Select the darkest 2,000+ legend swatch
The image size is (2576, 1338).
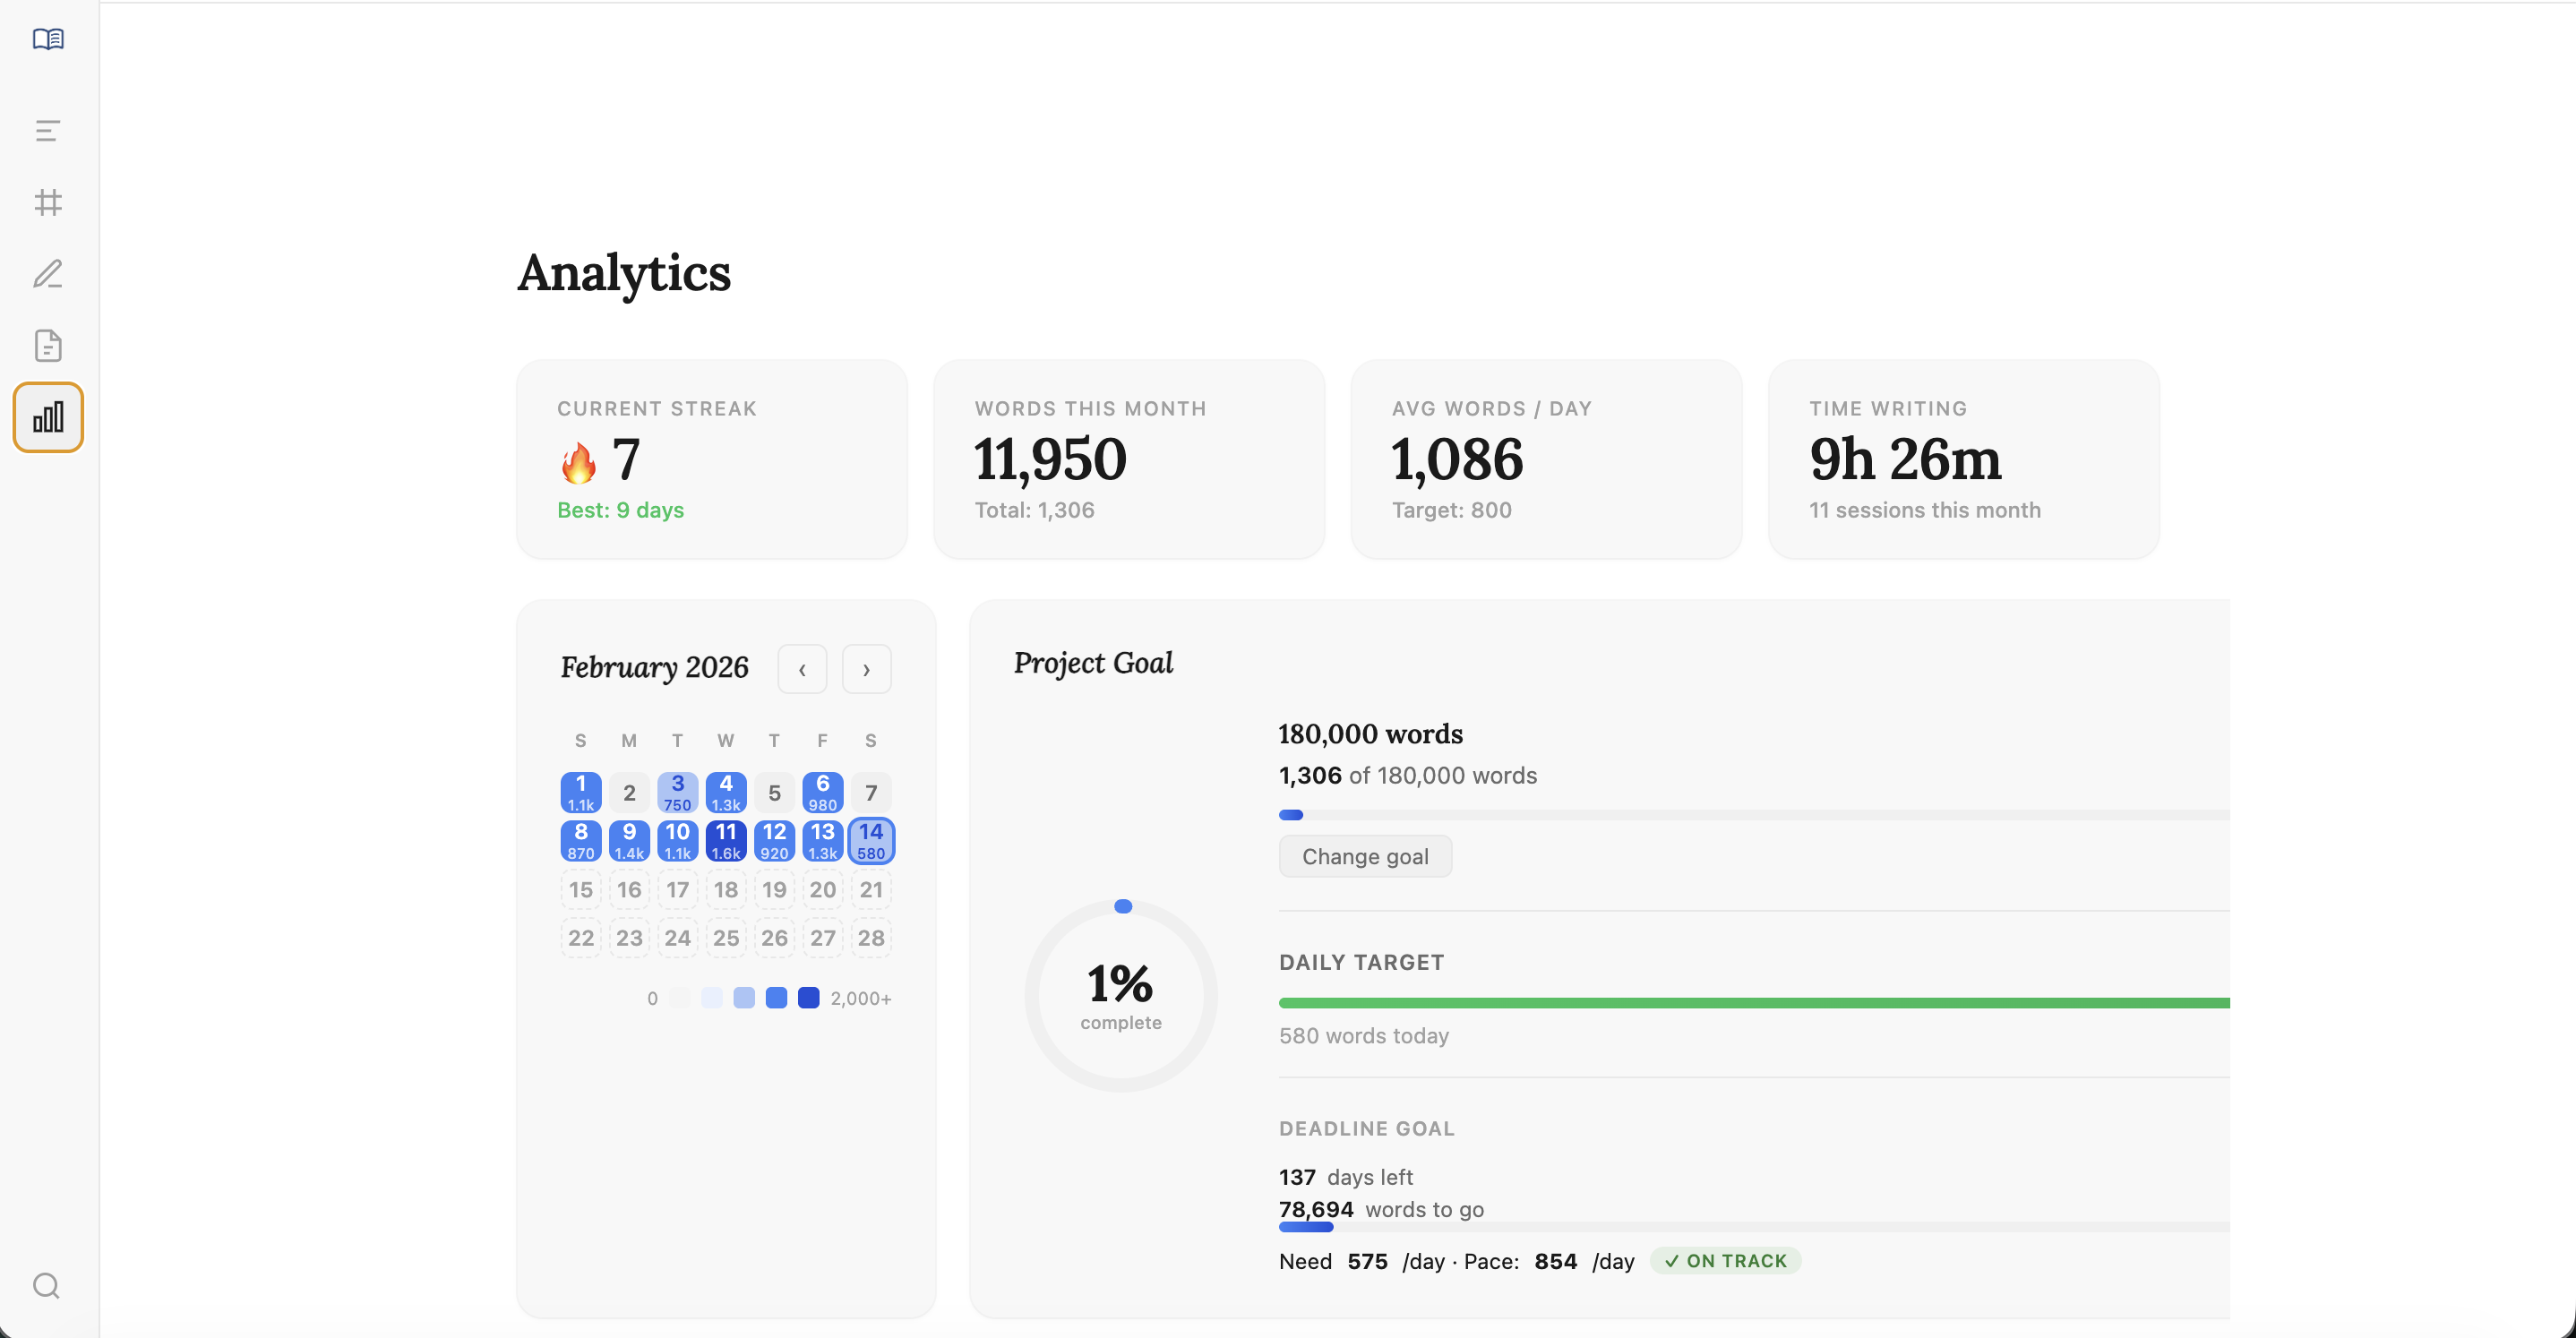(809, 997)
